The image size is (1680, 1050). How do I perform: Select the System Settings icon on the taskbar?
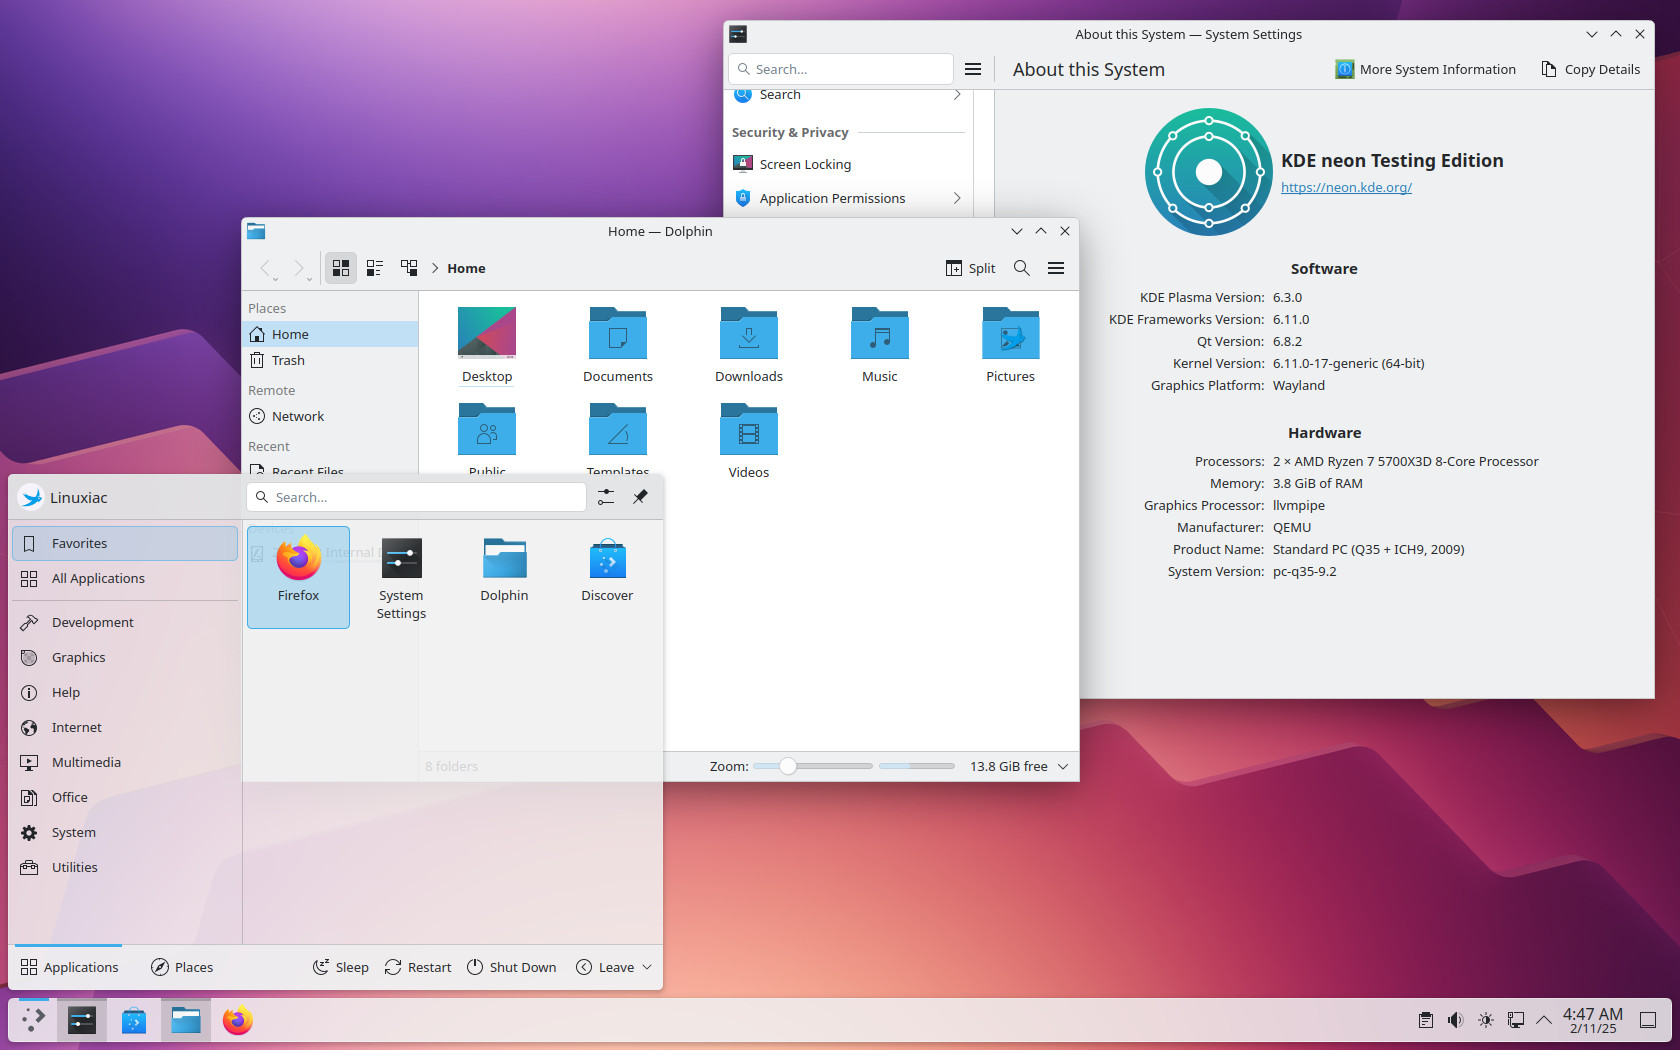click(x=82, y=1020)
